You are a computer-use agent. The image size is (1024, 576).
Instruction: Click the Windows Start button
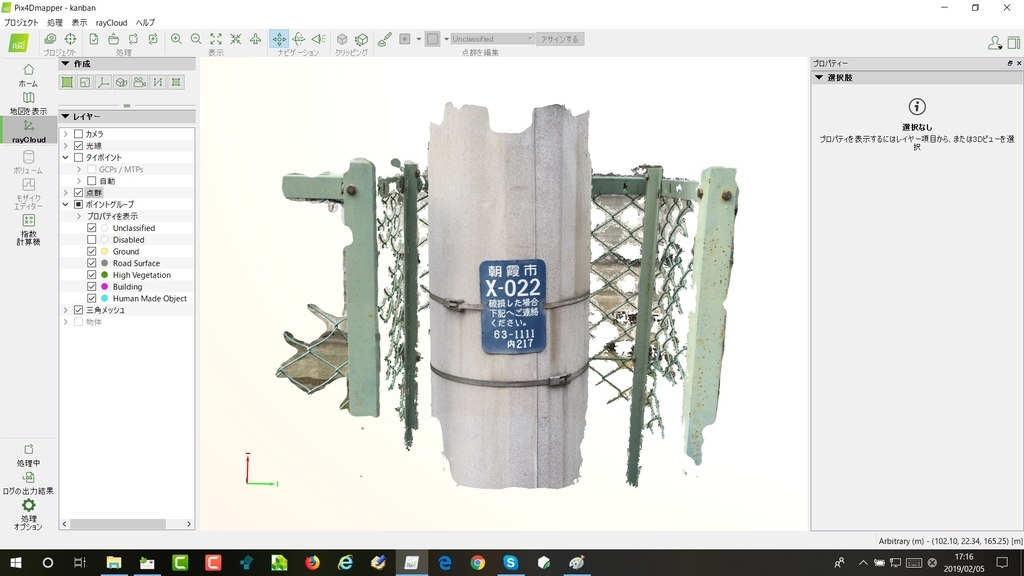[x=16, y=562]
